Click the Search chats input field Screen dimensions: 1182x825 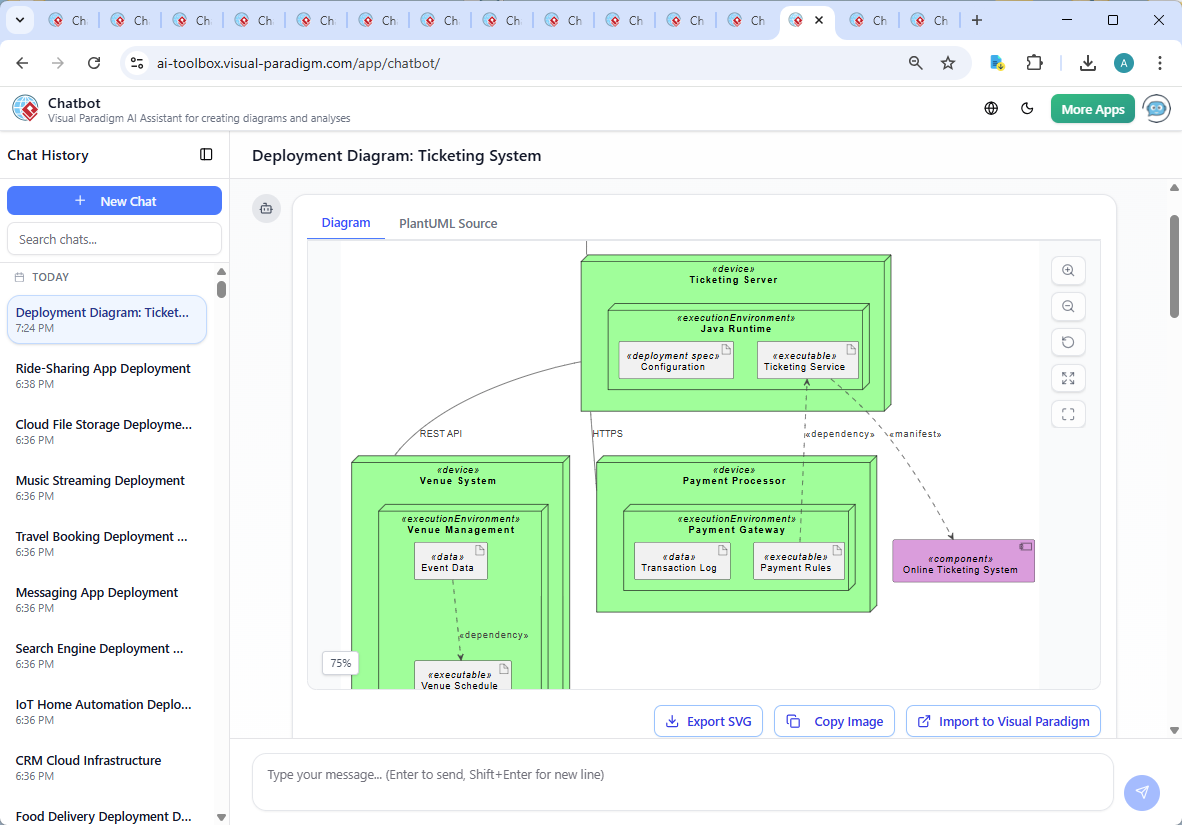coord(114,239)
